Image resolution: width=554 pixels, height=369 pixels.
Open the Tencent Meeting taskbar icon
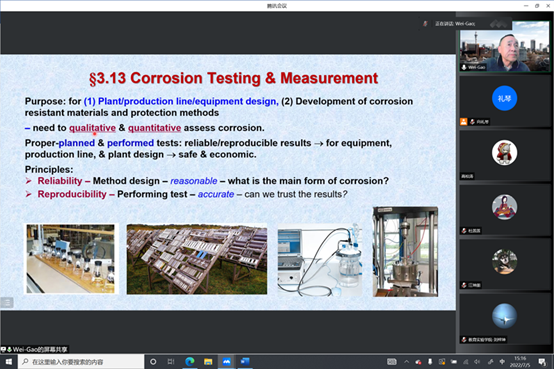[x=226, y=361]
